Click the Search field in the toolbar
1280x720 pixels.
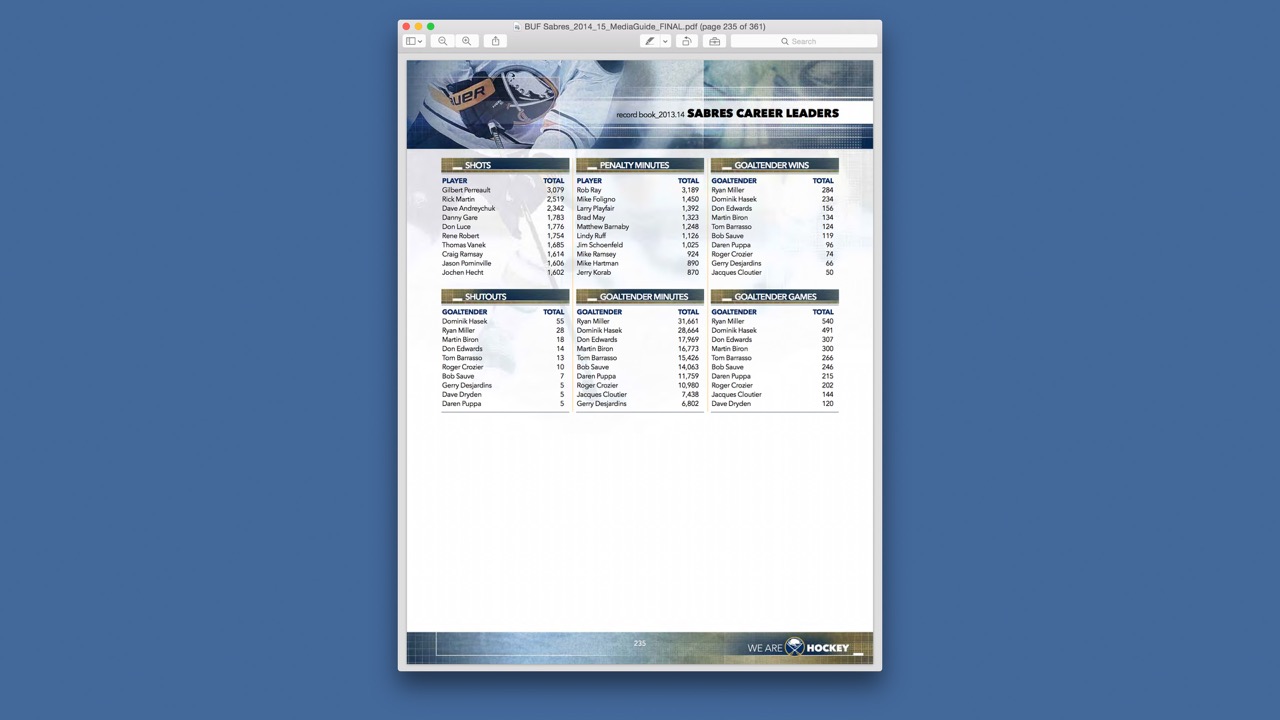(x=804, y=41)
